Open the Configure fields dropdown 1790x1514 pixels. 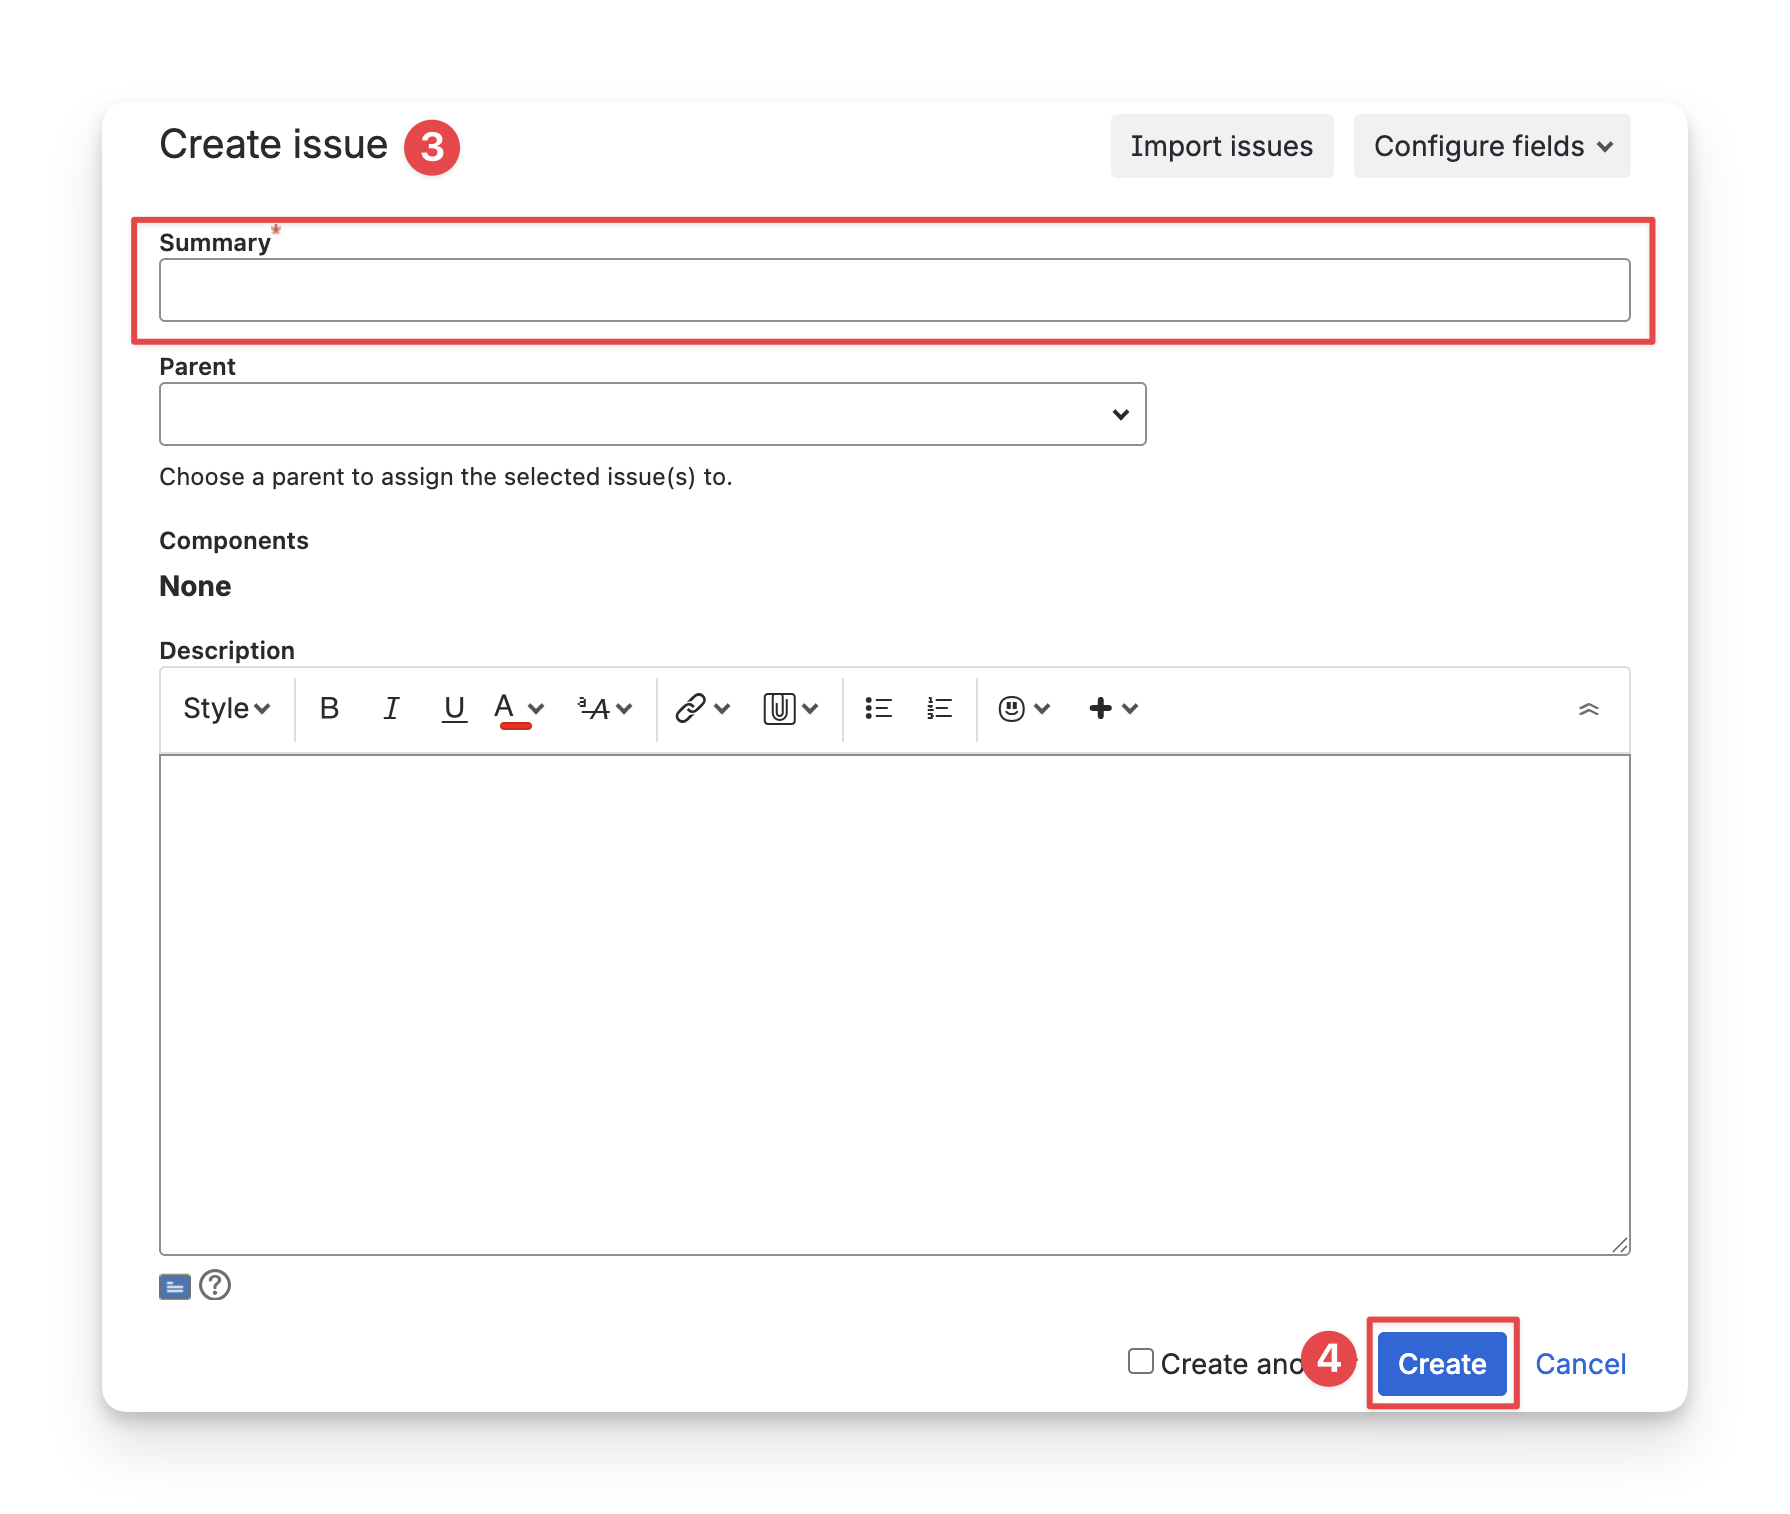point(1491,146)
